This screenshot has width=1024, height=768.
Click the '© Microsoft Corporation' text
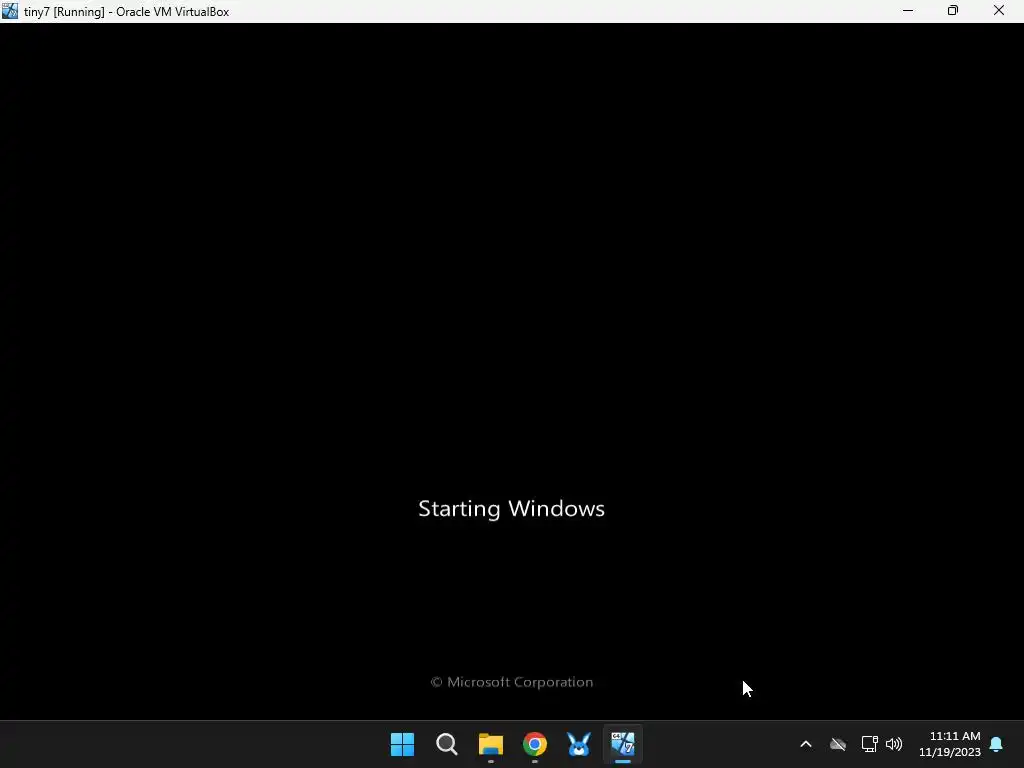pos(512,682)
